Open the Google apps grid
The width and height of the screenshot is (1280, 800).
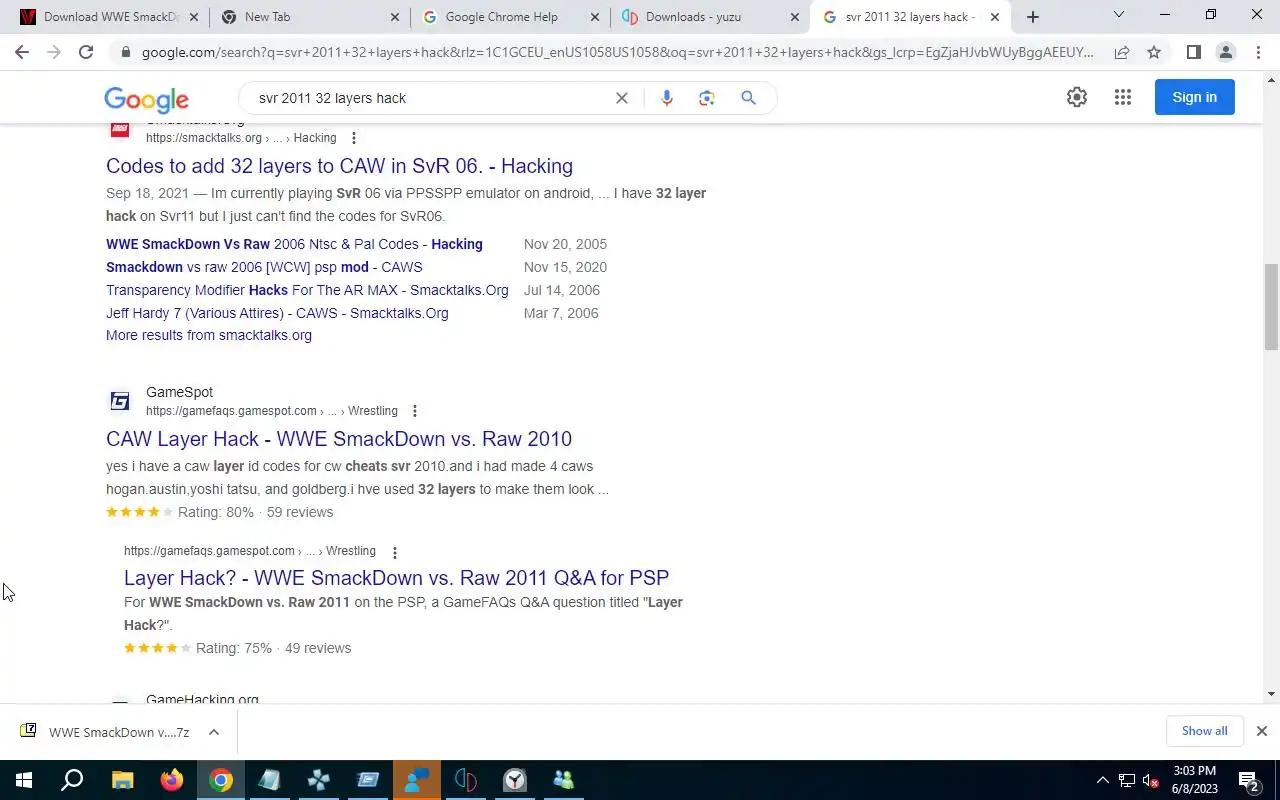click(x=1123, y=97)
